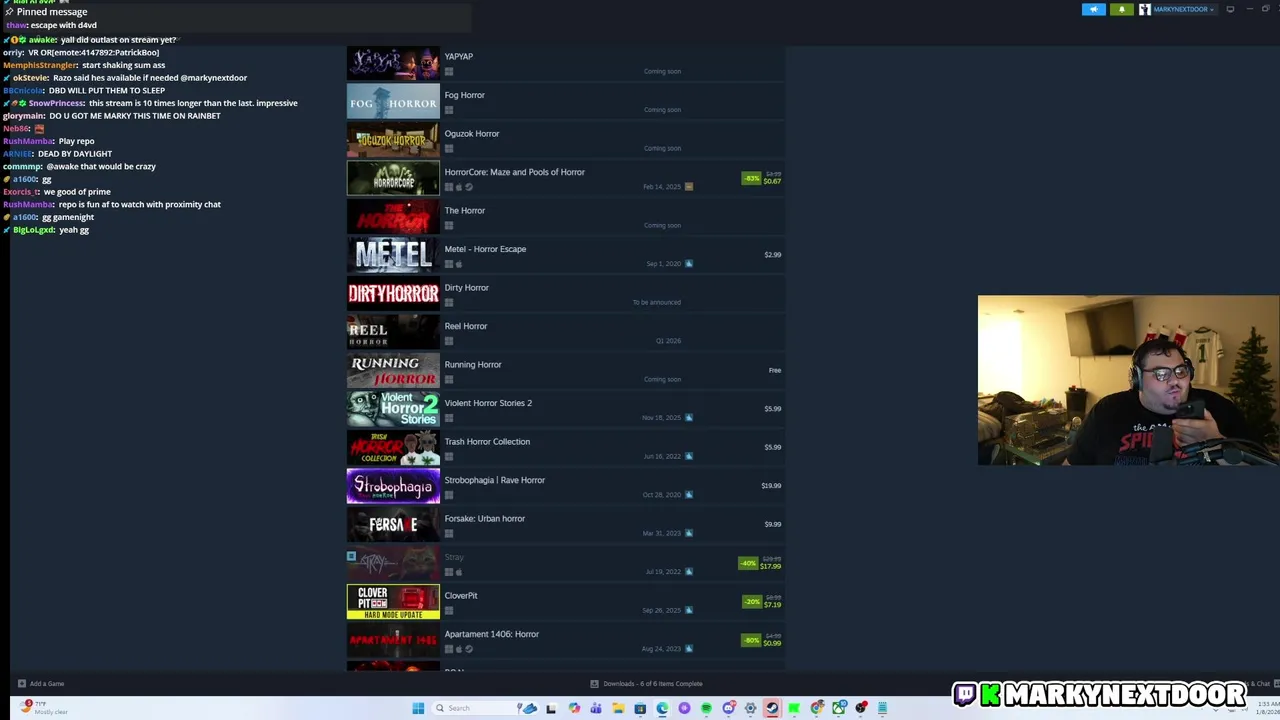Click Running Horror title text
The image size is (1280, 720).
(x=473, y=365)
